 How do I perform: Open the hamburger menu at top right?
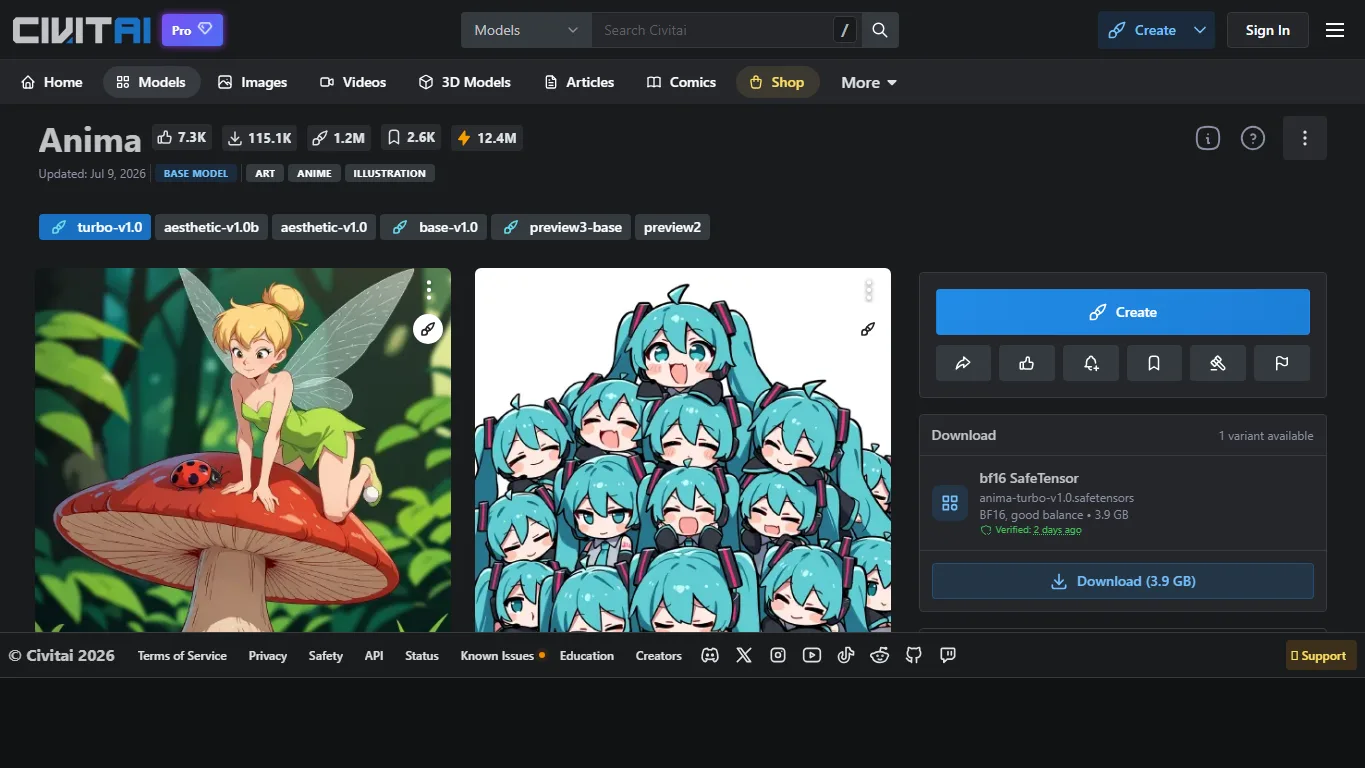1335,30
